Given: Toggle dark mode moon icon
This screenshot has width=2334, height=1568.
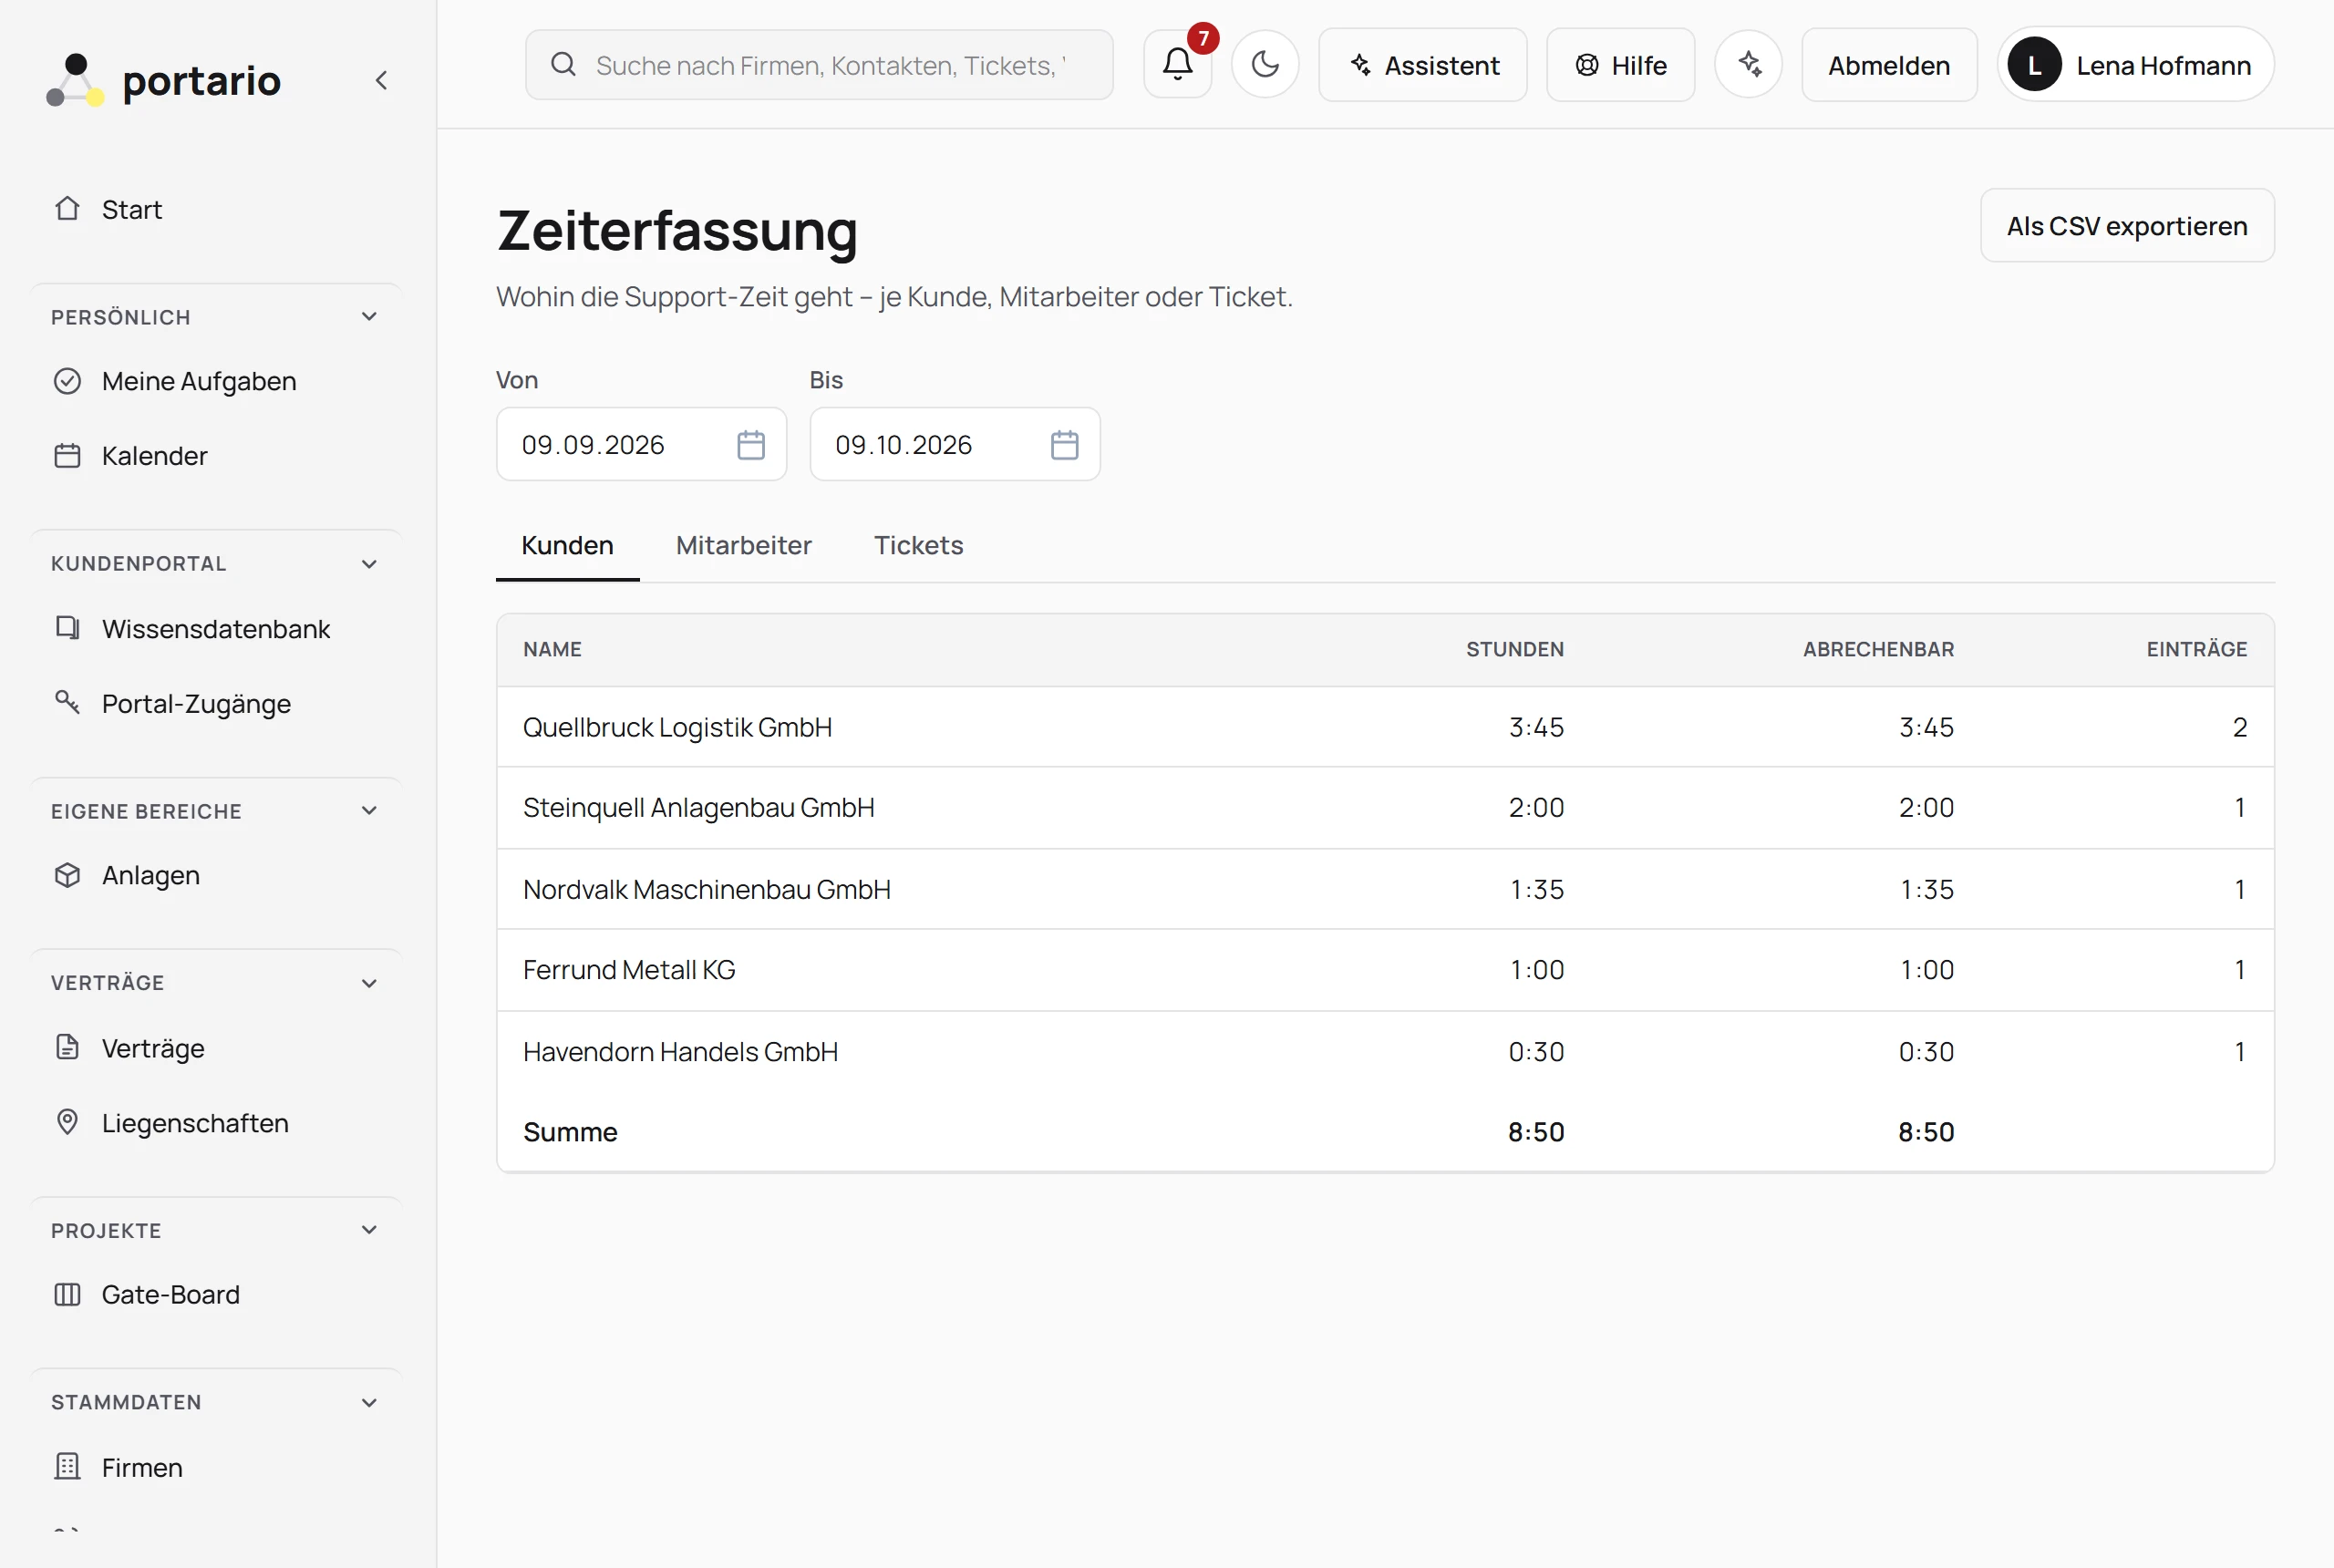Looking at the screenshot, I should click(x=1265, y=65).
